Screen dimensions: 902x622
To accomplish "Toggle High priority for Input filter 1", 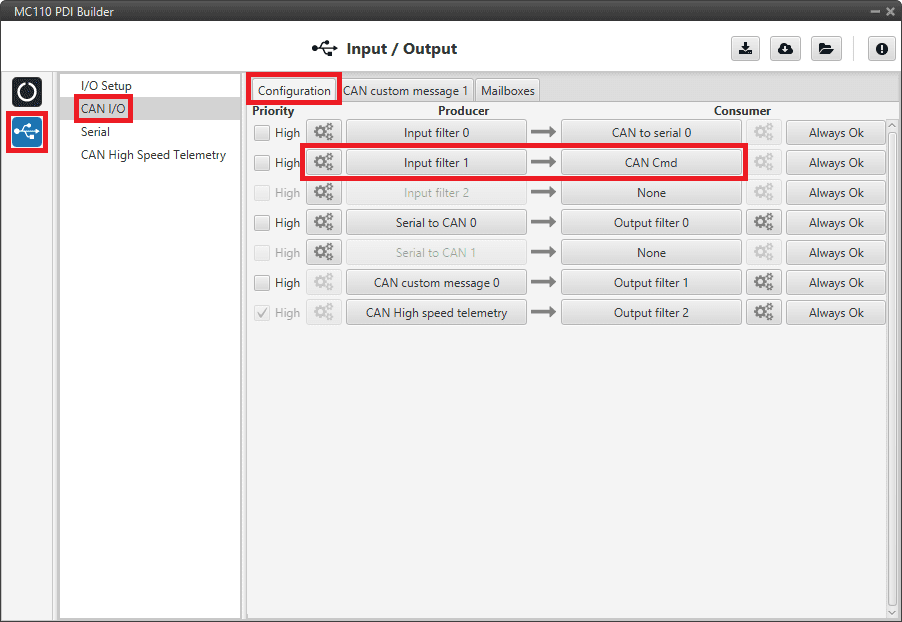I will (262, 163).
